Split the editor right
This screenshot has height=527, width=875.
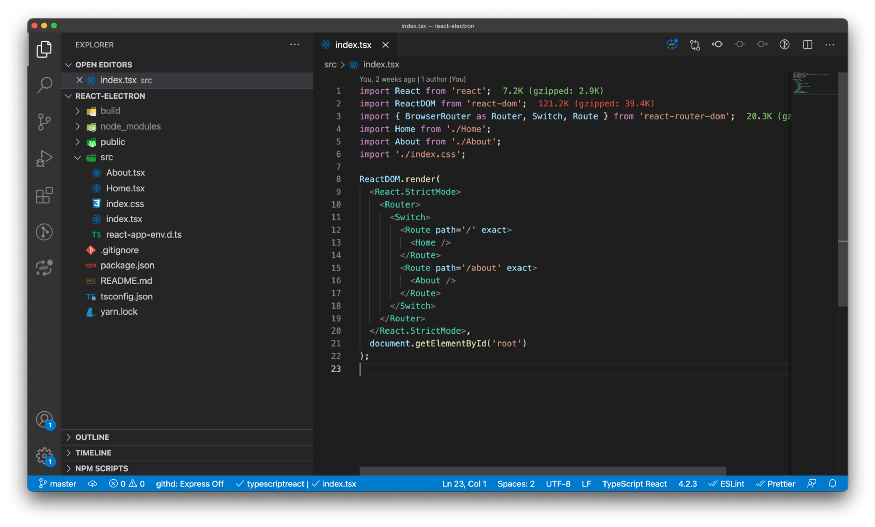(807, 45)
